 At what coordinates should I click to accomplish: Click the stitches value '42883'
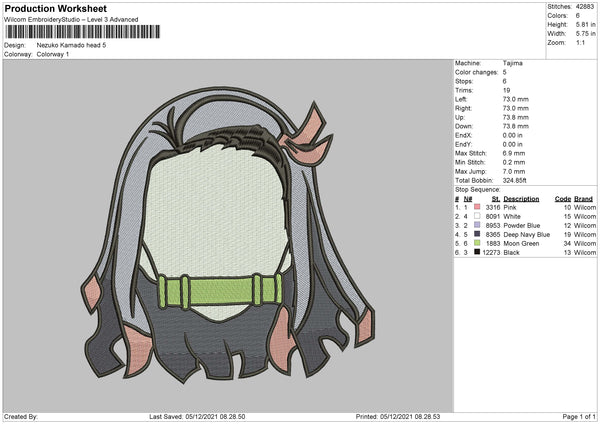pyautogui.click(x=585, y=7)
